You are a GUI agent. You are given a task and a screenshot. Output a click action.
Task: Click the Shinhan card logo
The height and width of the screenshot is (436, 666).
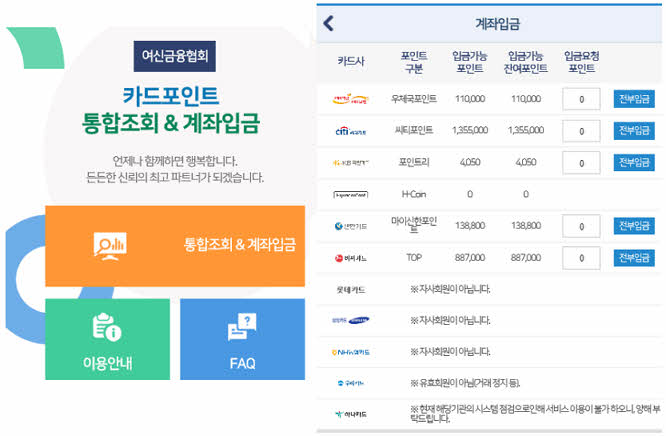[x=350, y=226]
